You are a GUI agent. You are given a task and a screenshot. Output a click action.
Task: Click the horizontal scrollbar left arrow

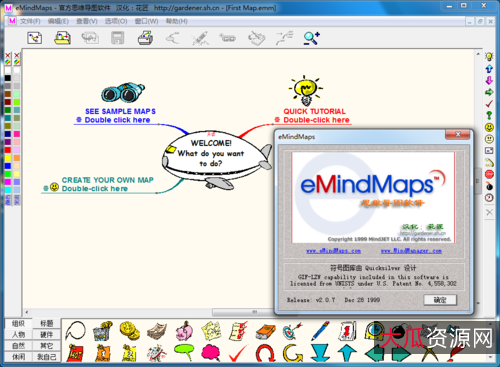pos(27,312)
